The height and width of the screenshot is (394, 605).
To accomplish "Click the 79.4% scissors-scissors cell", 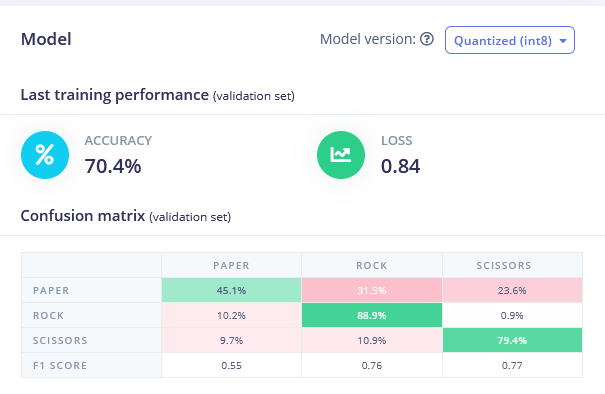I will tap(512, 340).
